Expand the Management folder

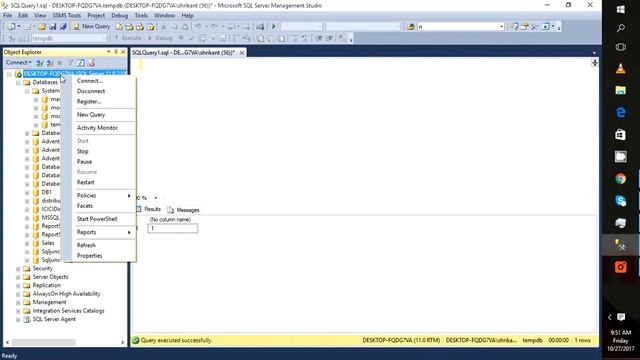pyautogui.click(x=18, y=302)
